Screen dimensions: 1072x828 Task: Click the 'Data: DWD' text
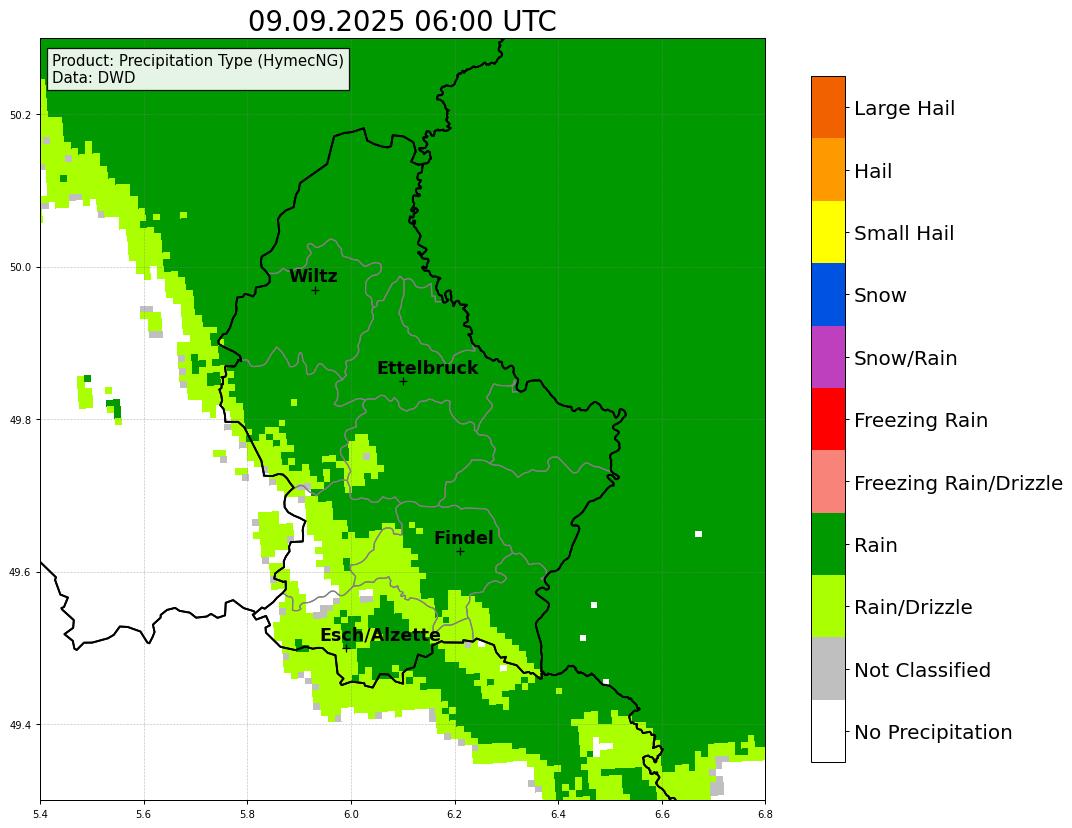pos(94,78)
